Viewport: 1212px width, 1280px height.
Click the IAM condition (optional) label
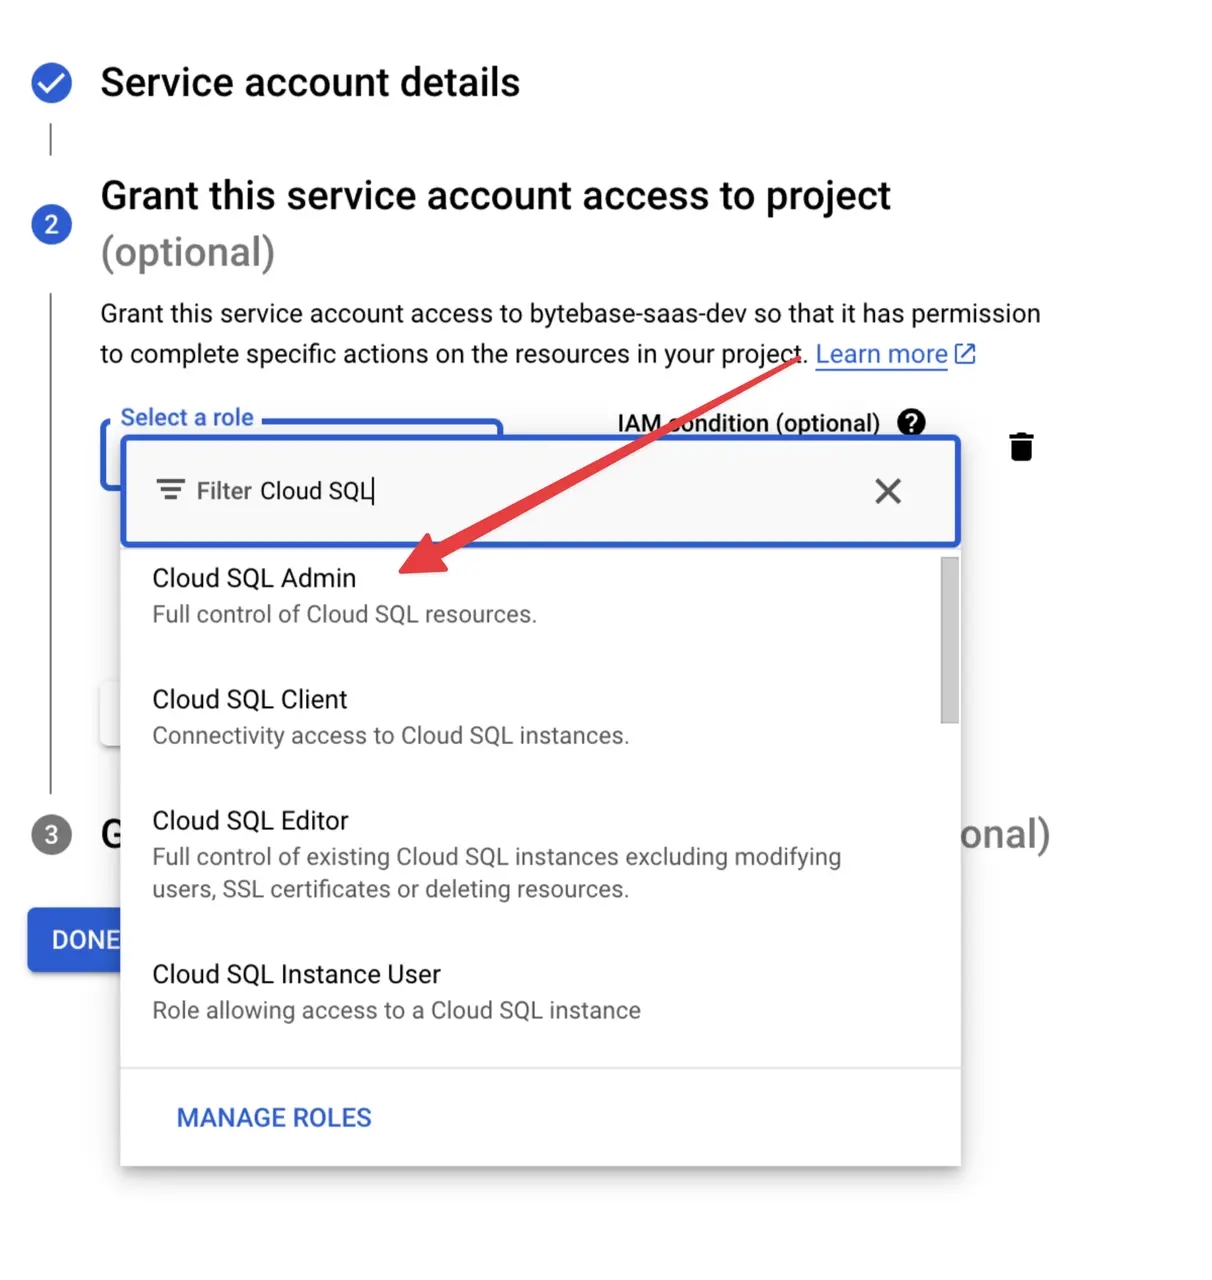(x=748, y=423)
